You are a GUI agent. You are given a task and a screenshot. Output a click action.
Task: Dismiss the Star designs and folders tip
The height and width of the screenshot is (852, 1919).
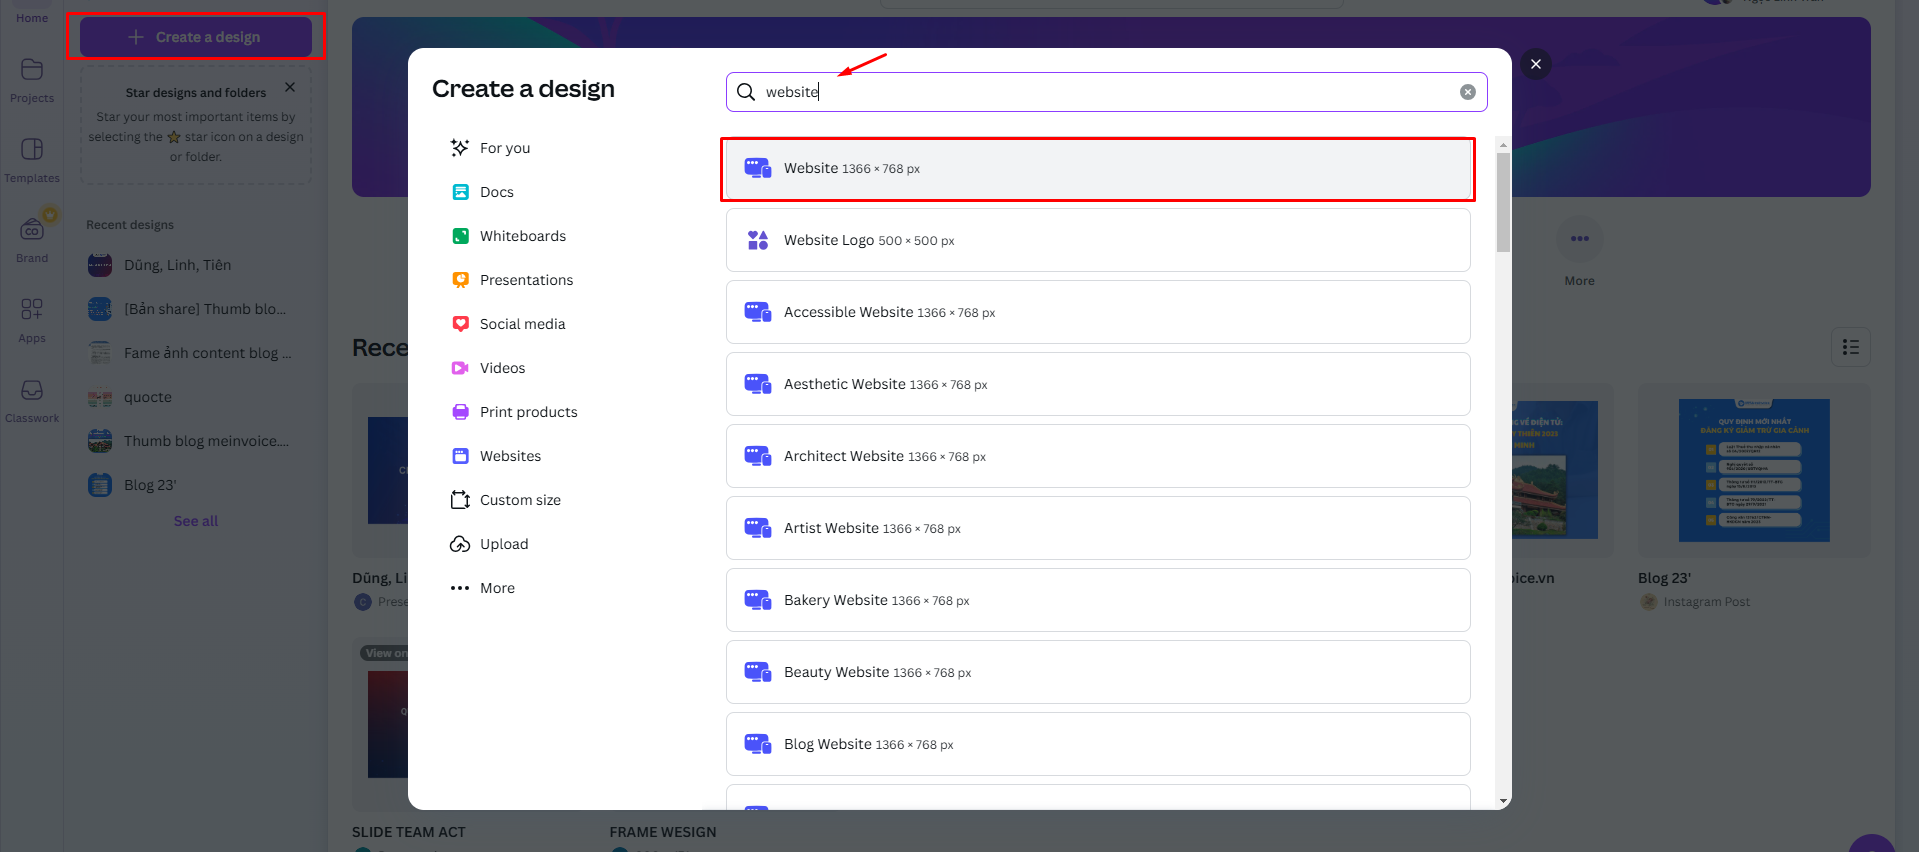(x=290, y=87)
